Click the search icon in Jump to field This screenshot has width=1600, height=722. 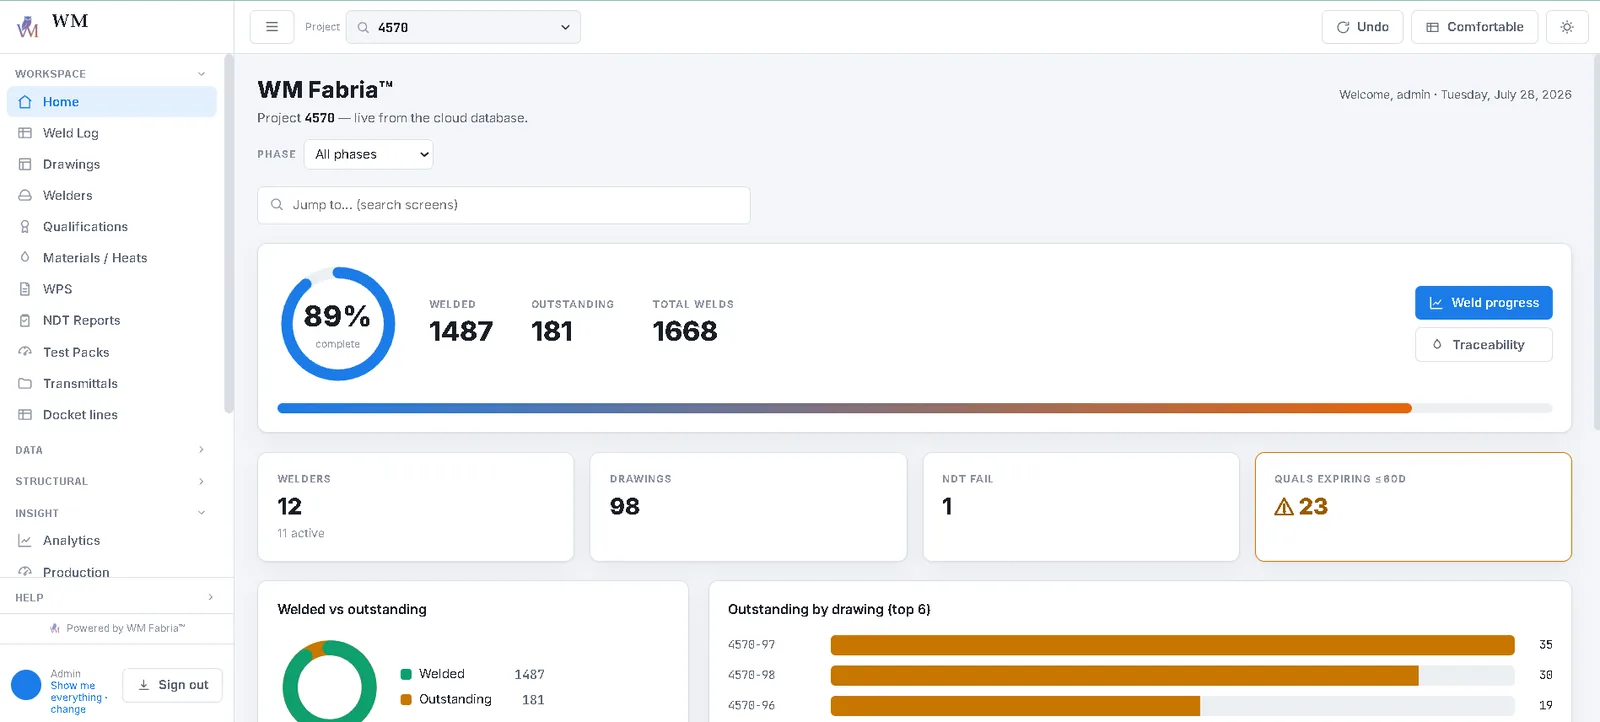point(277,205)
